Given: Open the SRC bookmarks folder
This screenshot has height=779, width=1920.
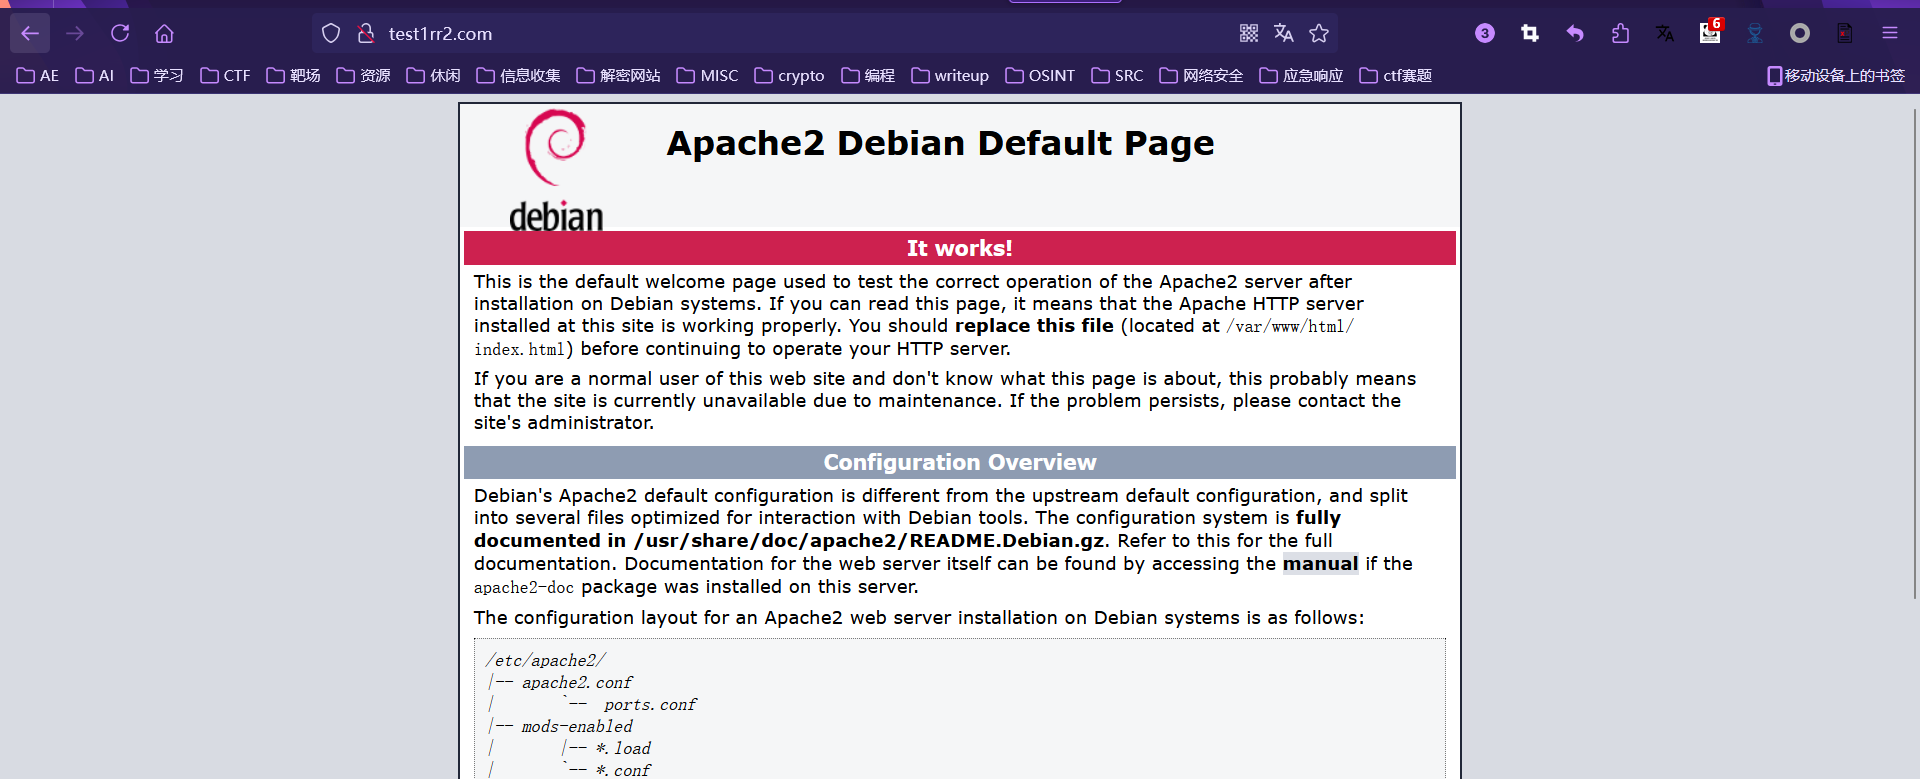Looking at the screenshot, I should click(1117, 76).
